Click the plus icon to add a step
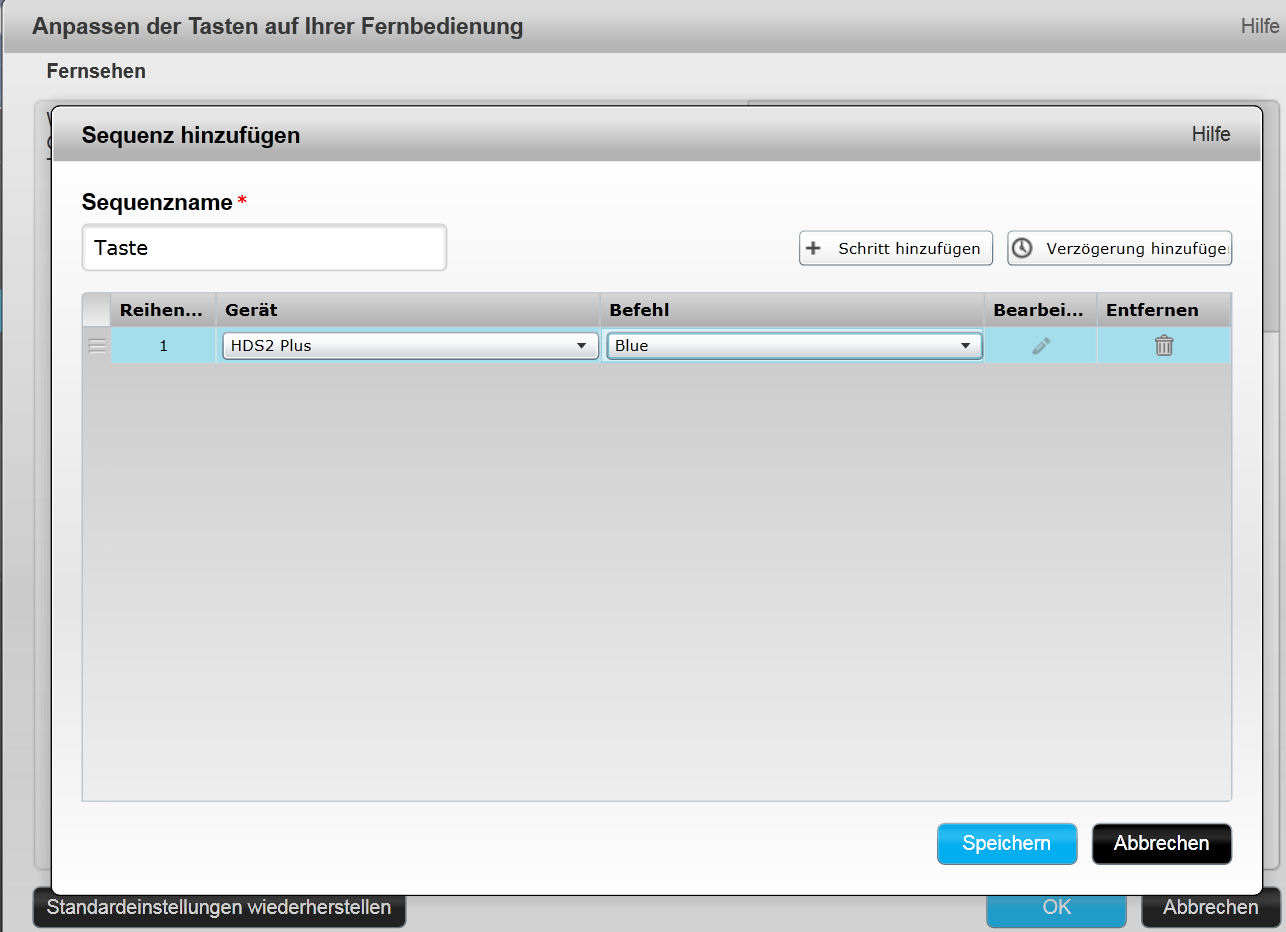Viewport: 1286px width, 932px height. [x=814, y=248]
